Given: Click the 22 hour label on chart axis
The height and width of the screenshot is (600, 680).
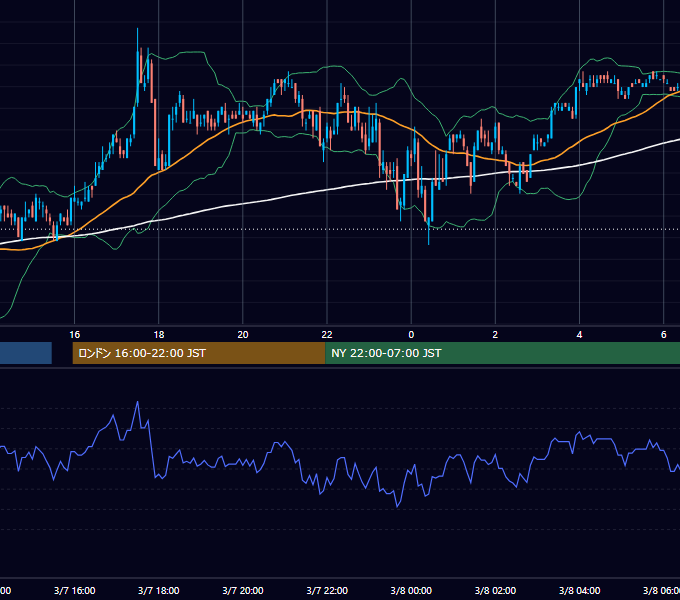Looking at the screenshot, I should pos(327,334).
